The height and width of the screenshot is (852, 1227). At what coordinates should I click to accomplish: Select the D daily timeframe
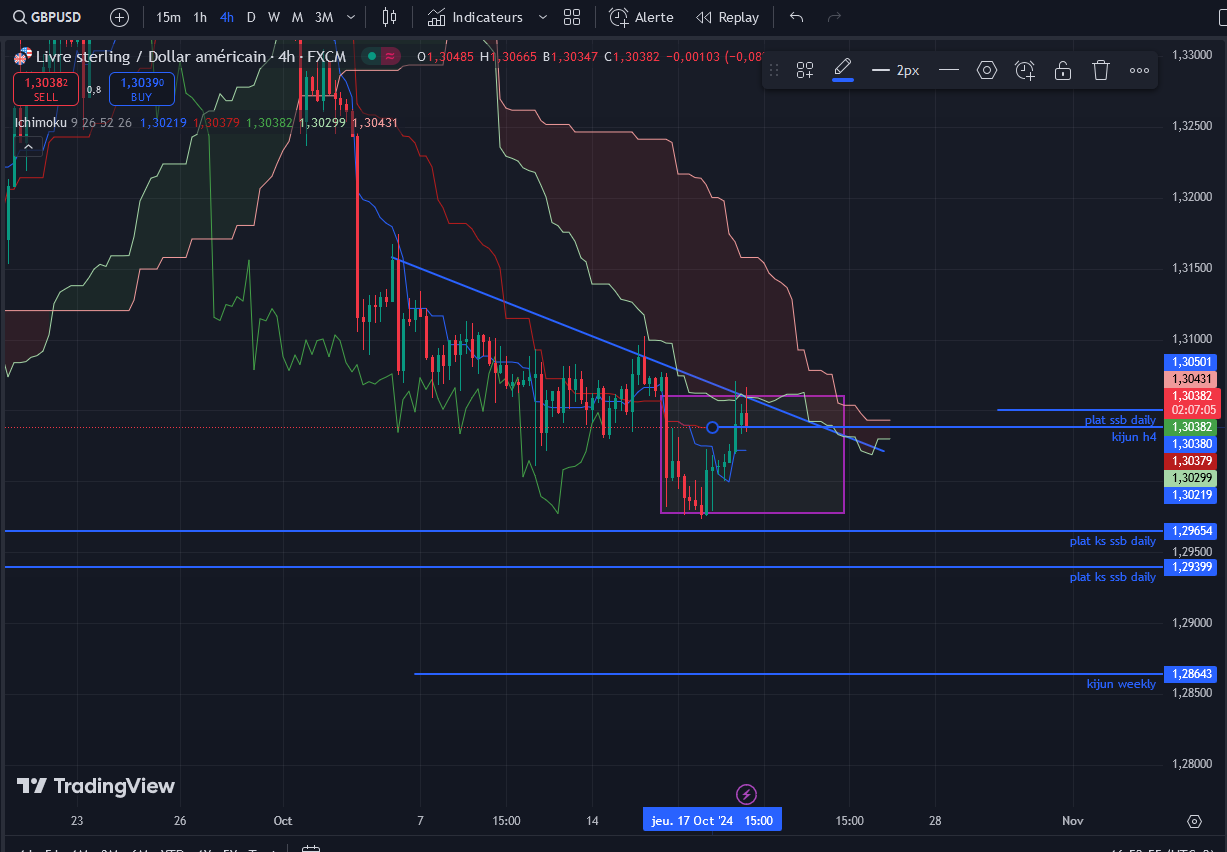pyautogui.click(x=251, y=17)
